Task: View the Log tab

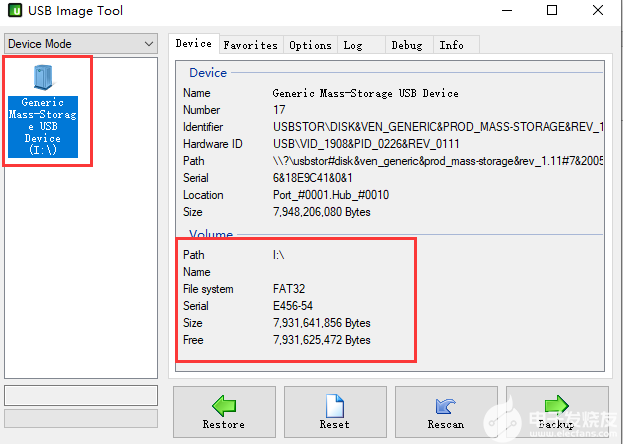Action: [352, 45]
